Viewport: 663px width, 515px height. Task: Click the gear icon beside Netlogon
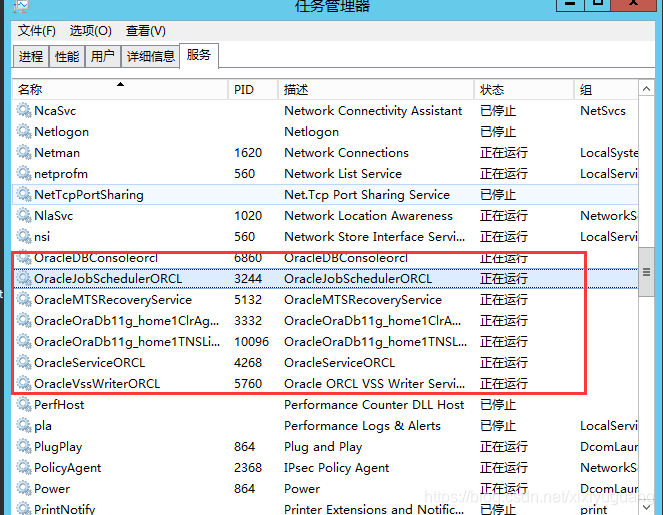coord(24,131)
